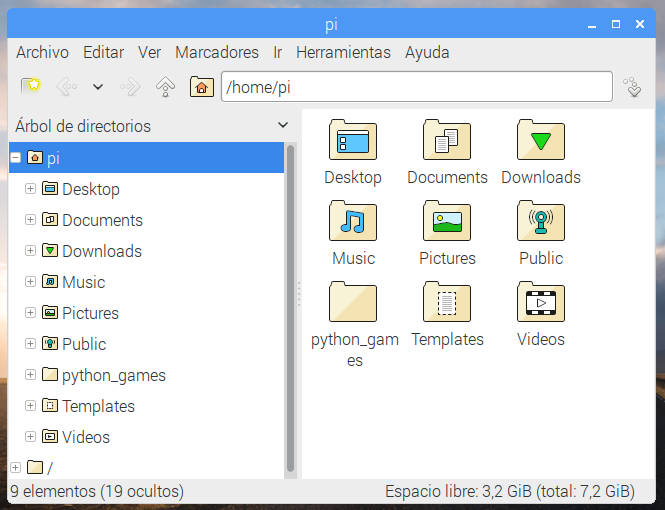This screenshot has width=665, height=510.
Task: Click the go-to-path icon beside address bar
Action: pos(632,87)
